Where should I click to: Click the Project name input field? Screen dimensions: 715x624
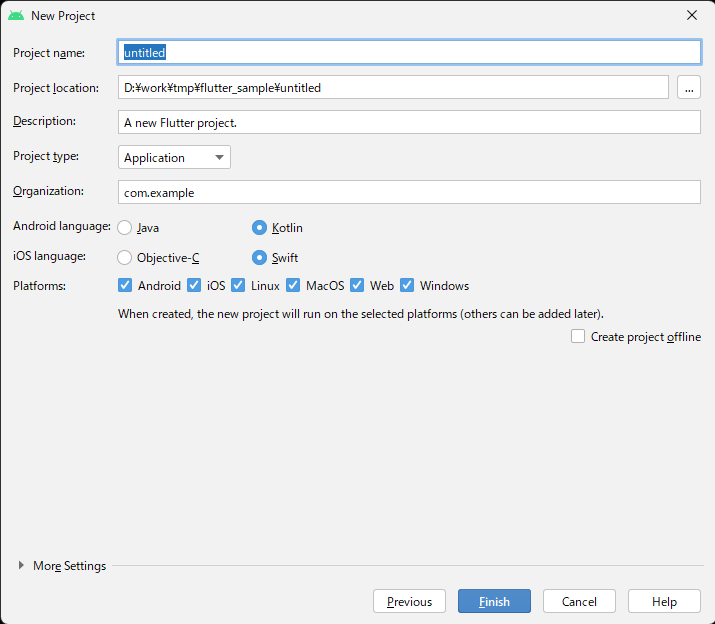(x=409, y=52)
